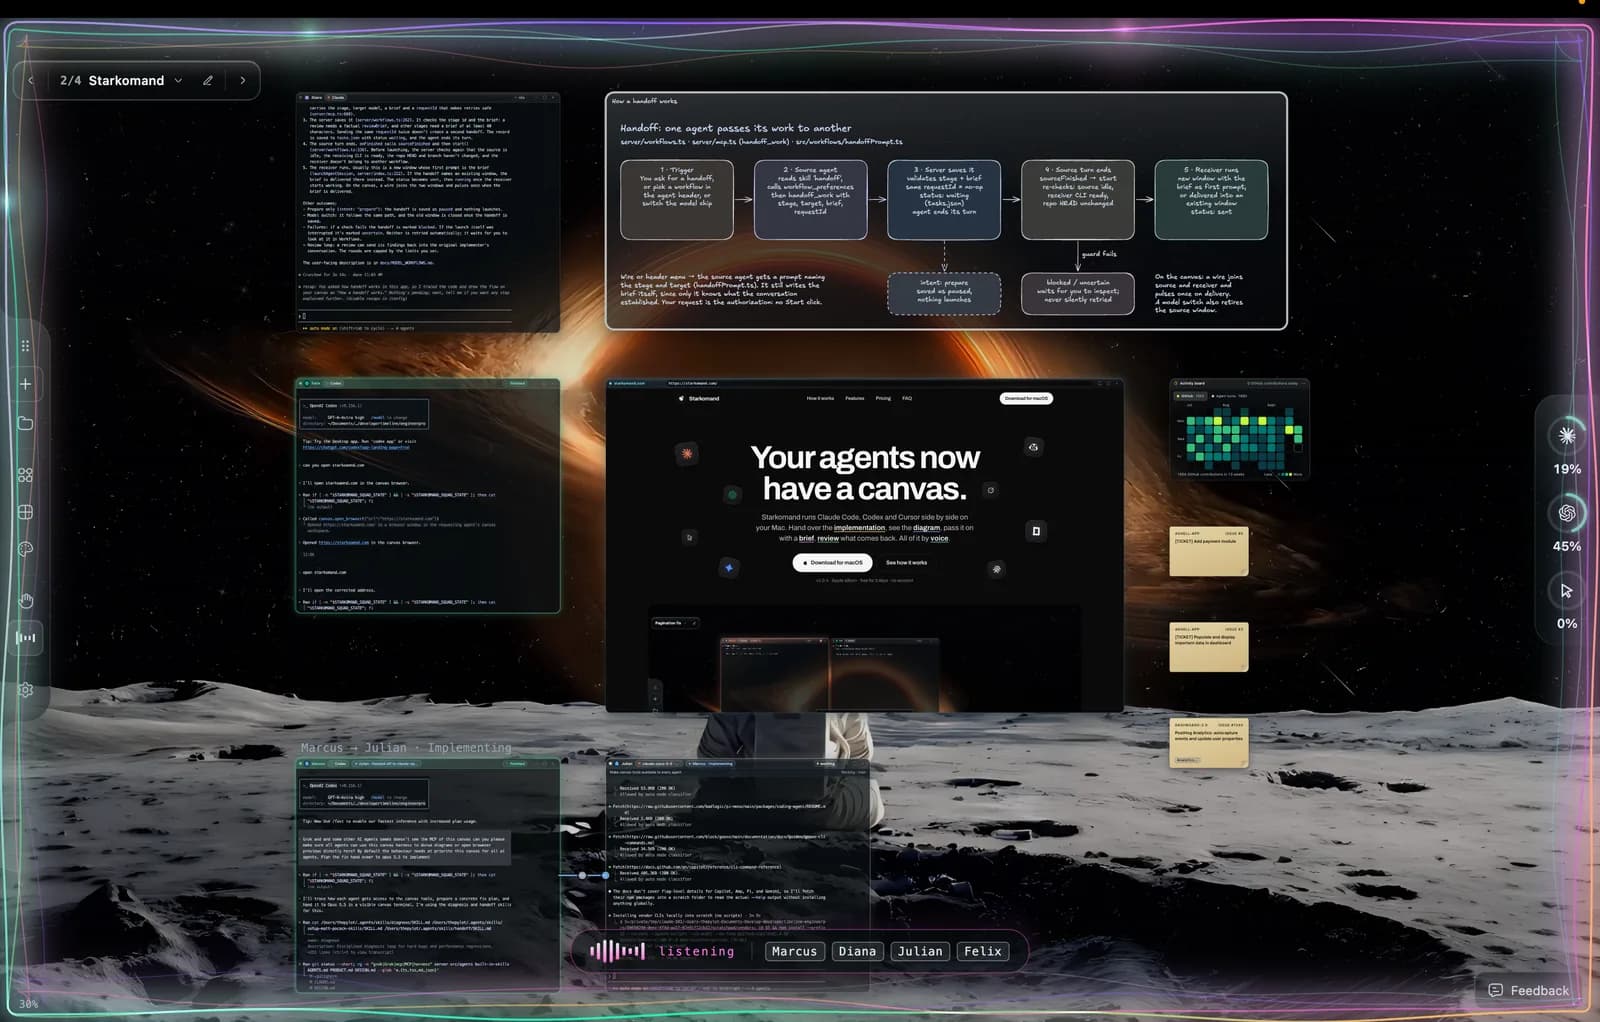1600x1022 pixels.
Task: Open How it works in website nav
Action: pos(820,399)
